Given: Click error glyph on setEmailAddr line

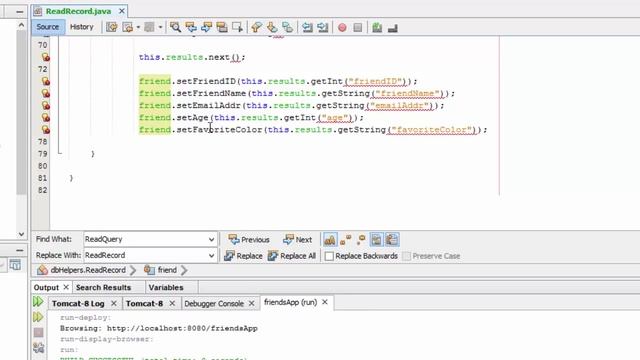Looking at the screenshot, I should pyautogui.click(x=46, y=105).
